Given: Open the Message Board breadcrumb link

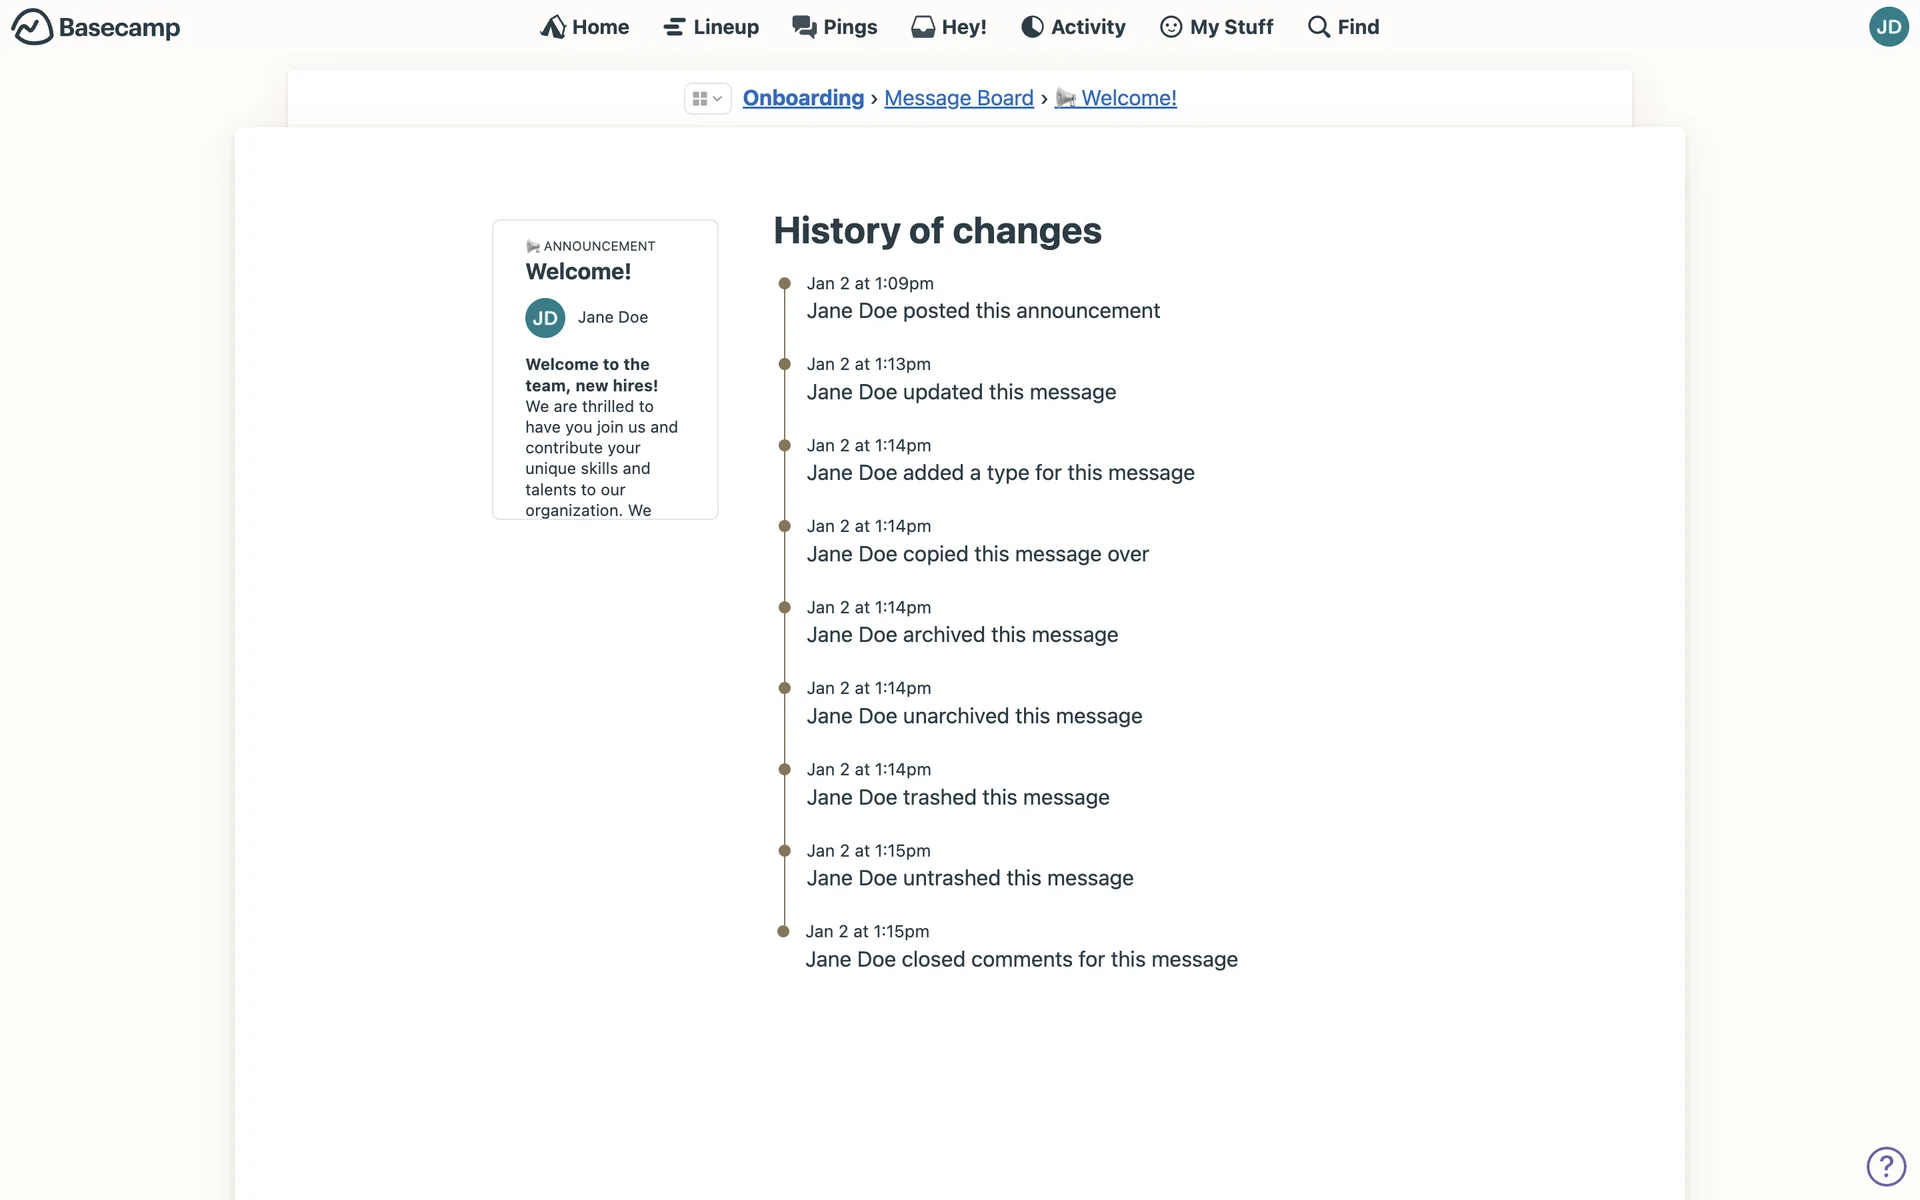Looking at the screenshot, I should pyautogui.click(x=958, y=98).
